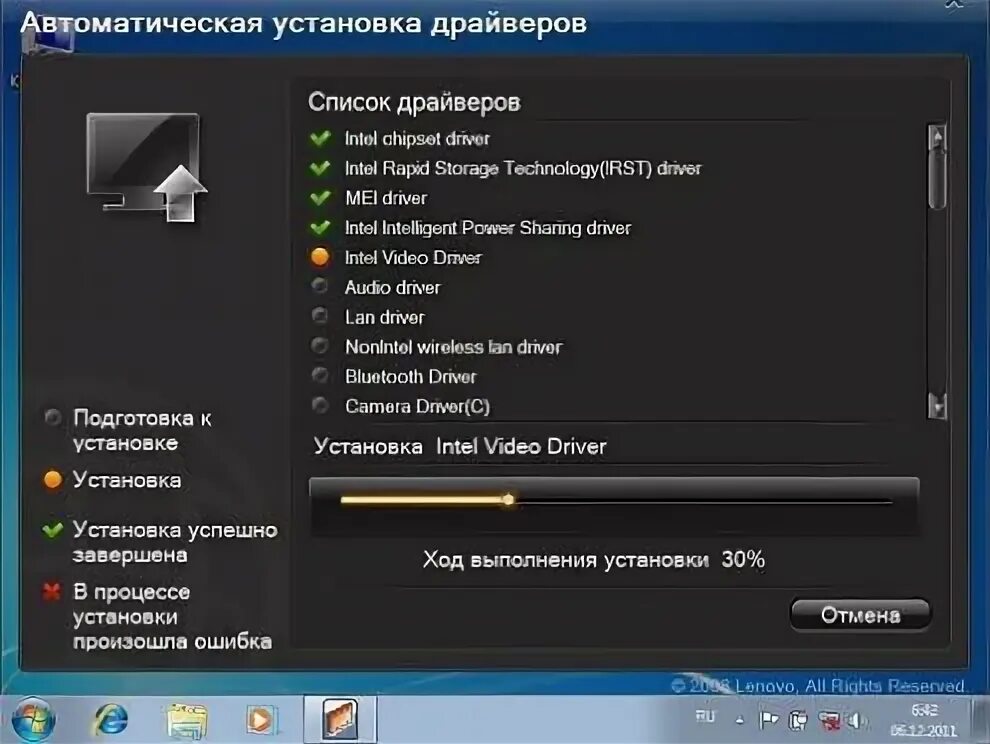
Task: Select the NonIntel wireless lan driver text
Action: 453,347
